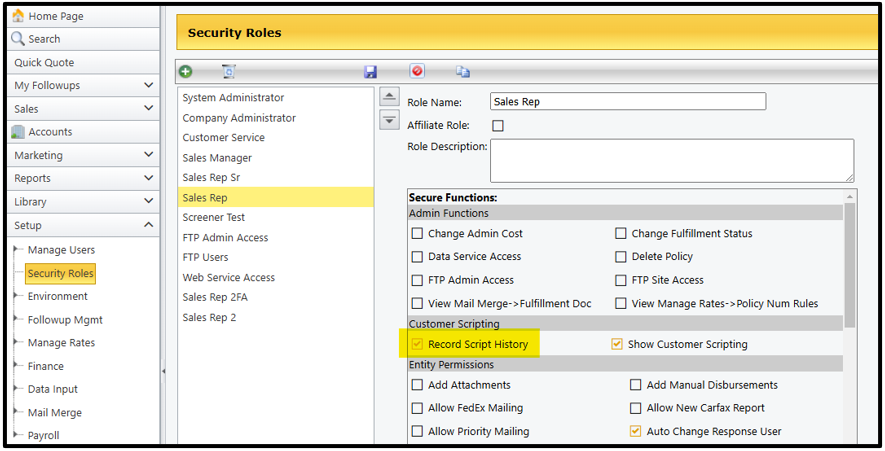Open the Security Roles setup item

point(60,273)
